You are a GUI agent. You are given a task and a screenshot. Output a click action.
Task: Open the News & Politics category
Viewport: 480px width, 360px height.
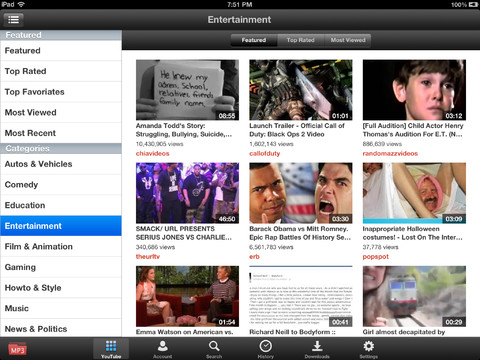coord(61,328)
